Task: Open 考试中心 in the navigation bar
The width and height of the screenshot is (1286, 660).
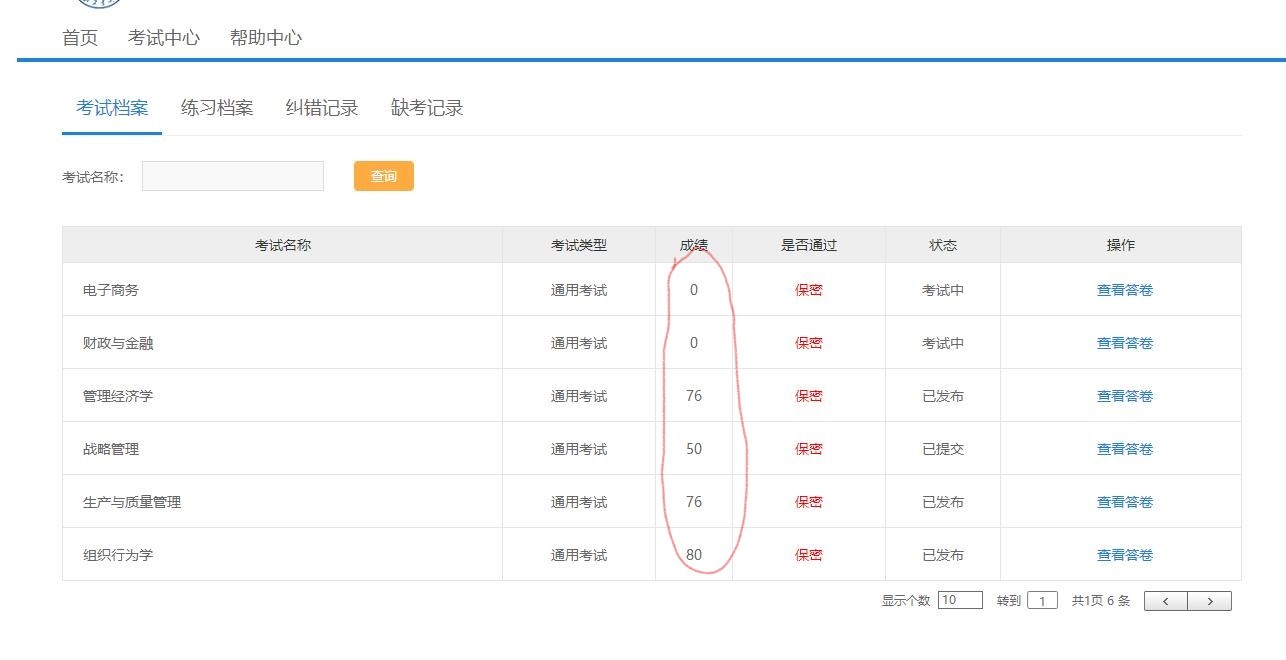Action: click(x=164, y=38)
